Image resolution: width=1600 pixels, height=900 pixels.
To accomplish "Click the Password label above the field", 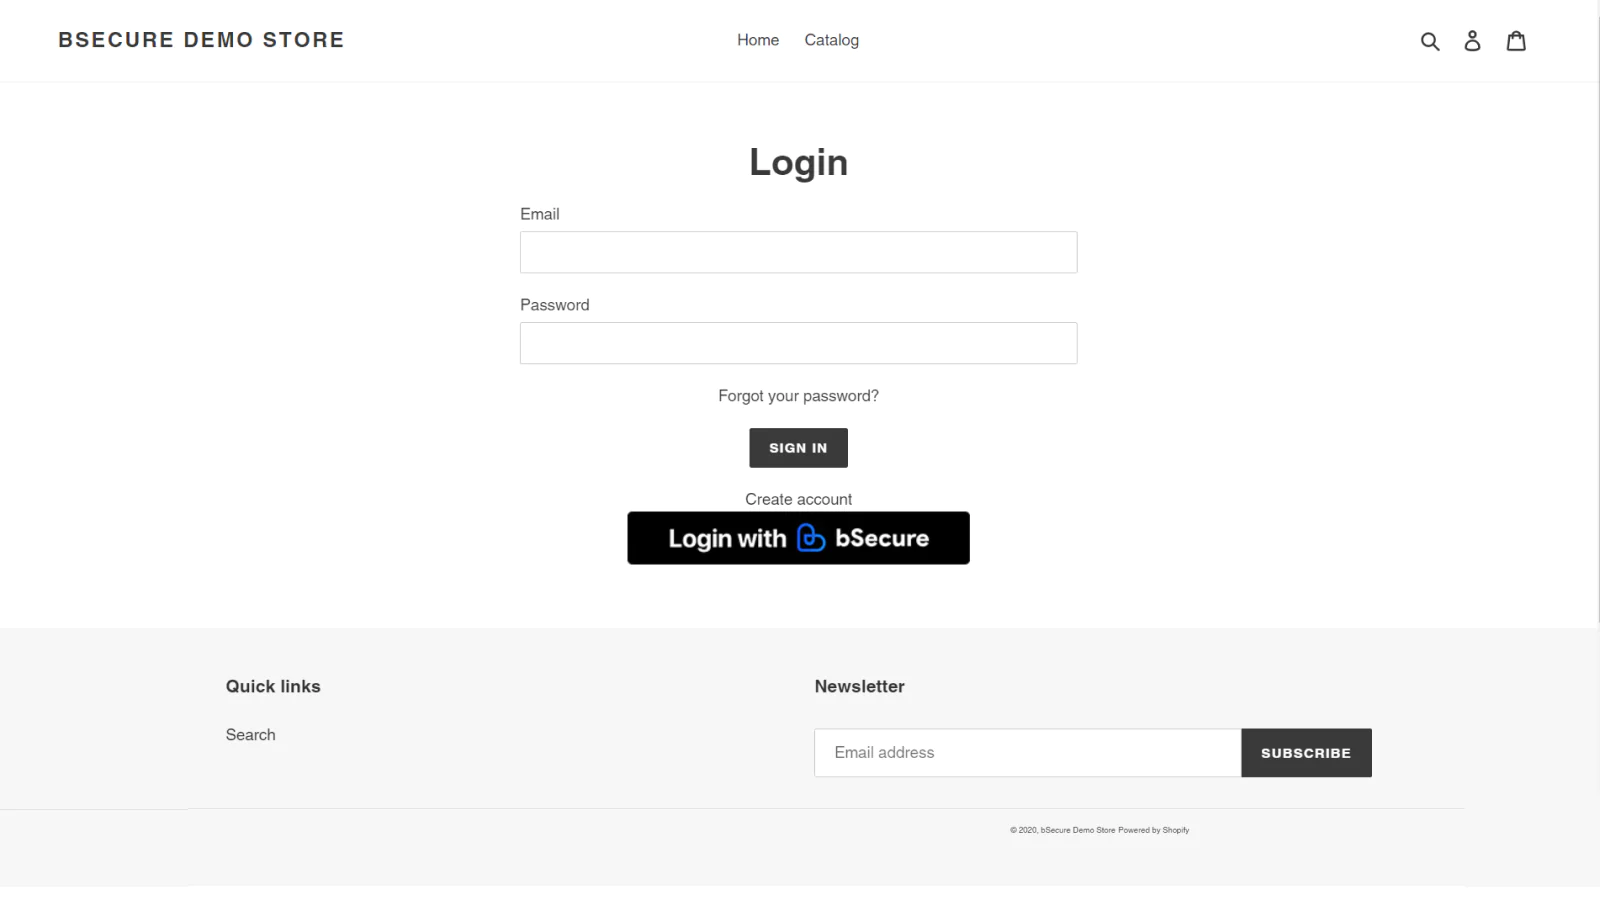I will click(554, 305).
